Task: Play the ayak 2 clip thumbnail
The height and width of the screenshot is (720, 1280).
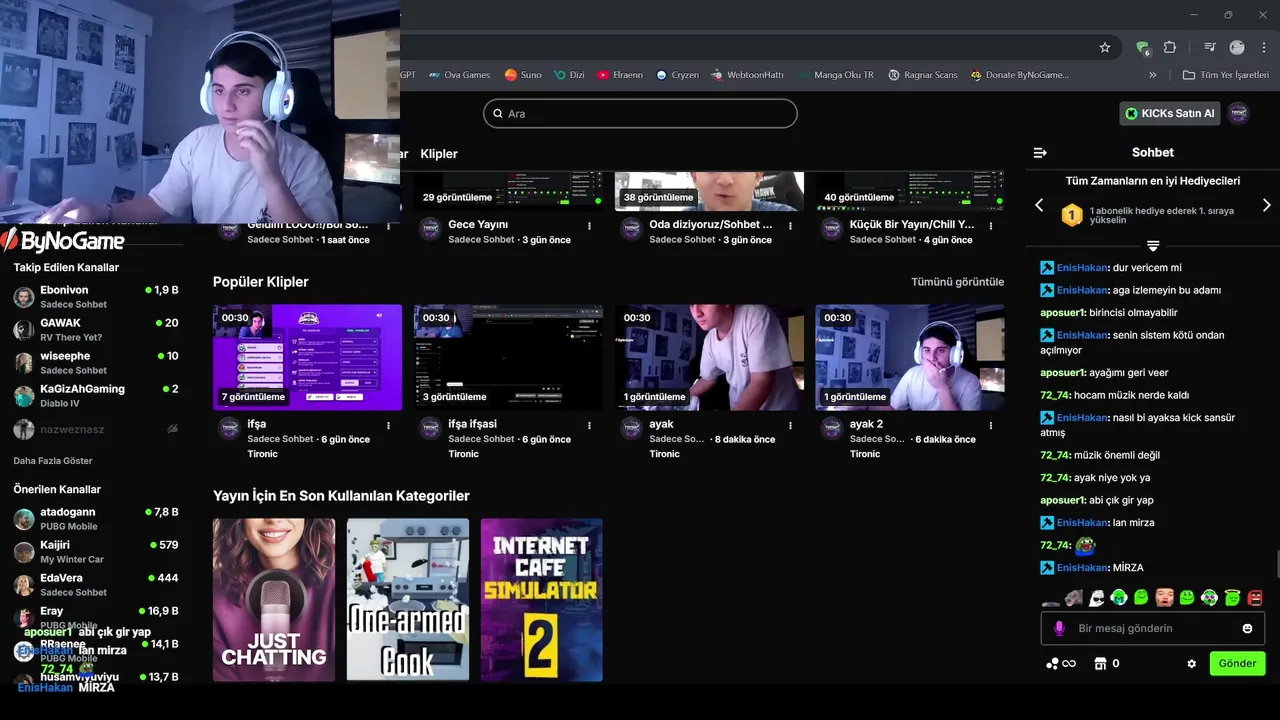Action: [910, 357]
